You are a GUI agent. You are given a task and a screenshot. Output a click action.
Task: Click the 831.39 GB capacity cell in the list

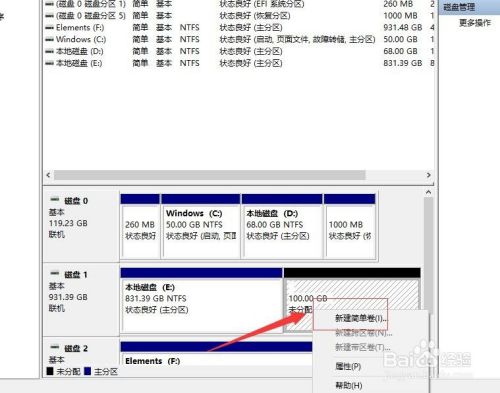(x=403, y=63)
